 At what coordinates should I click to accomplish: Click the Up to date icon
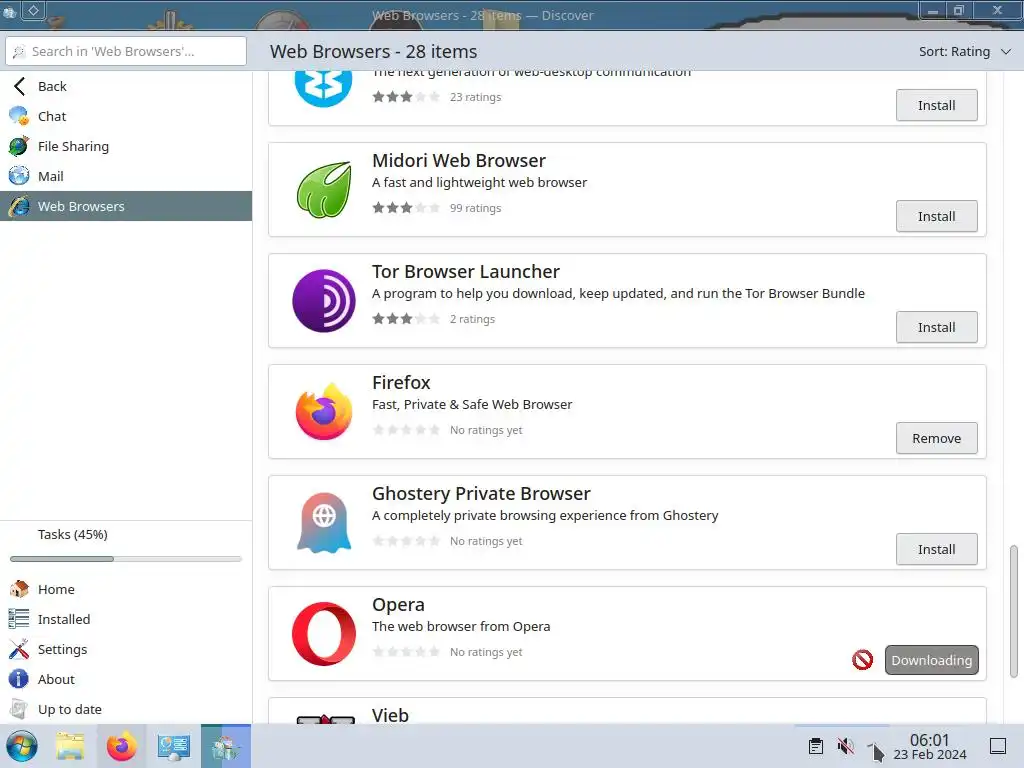pyautogui.click(x=19, y=709)
